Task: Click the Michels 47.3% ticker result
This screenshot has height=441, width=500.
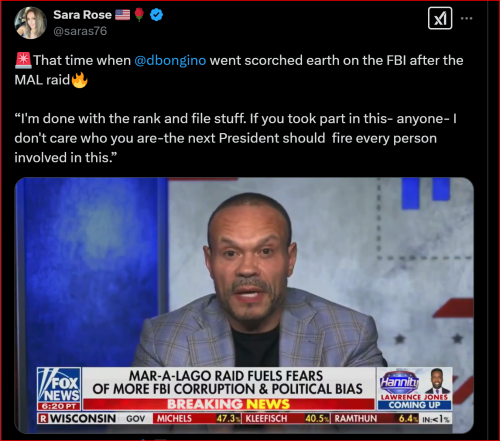Action: point(198,418)
